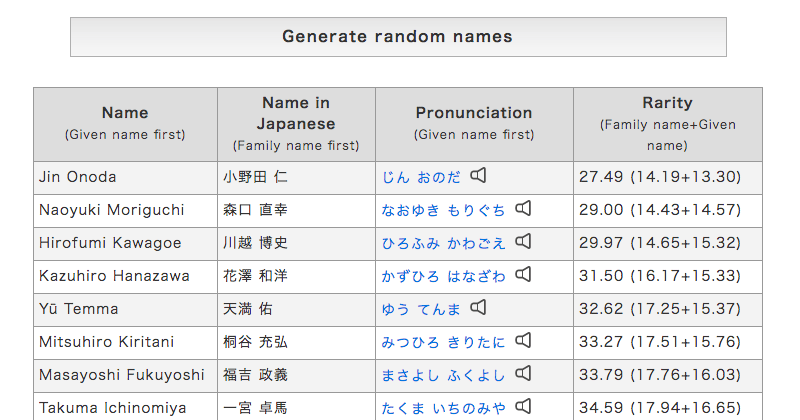Image resolution: width=800 pixels, height=420 pixels.
Task: Open the たくま いちのみや pronunciation link
Action: (443, 408)
